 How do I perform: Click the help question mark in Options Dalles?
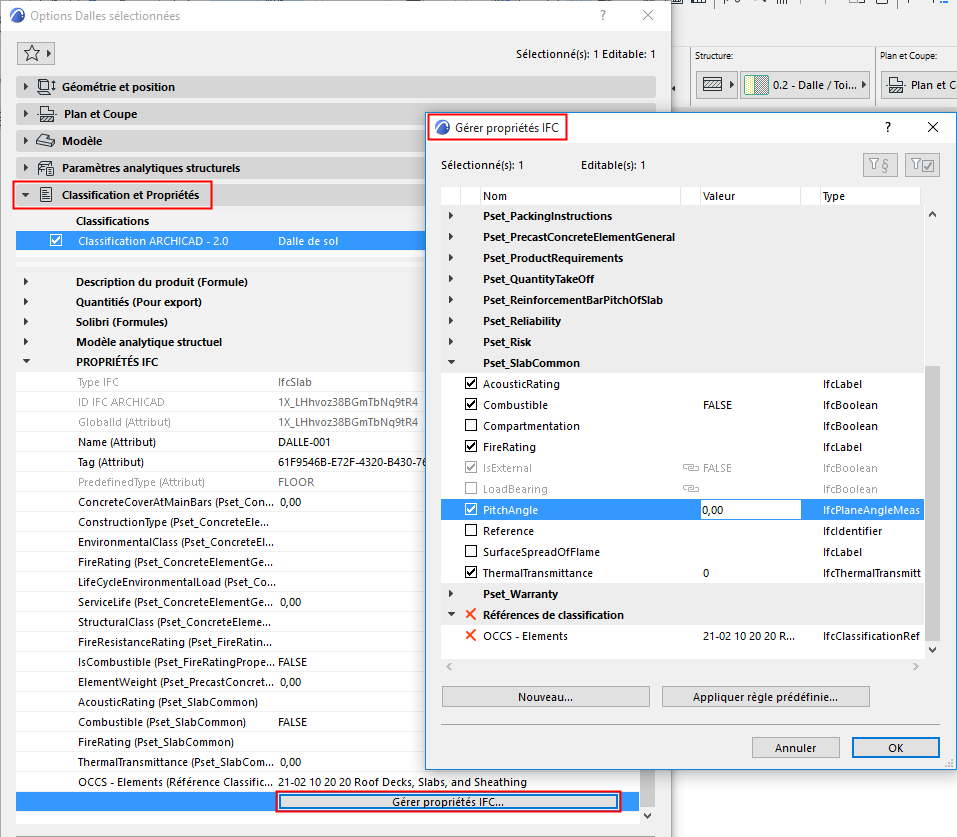click(603, 15)
